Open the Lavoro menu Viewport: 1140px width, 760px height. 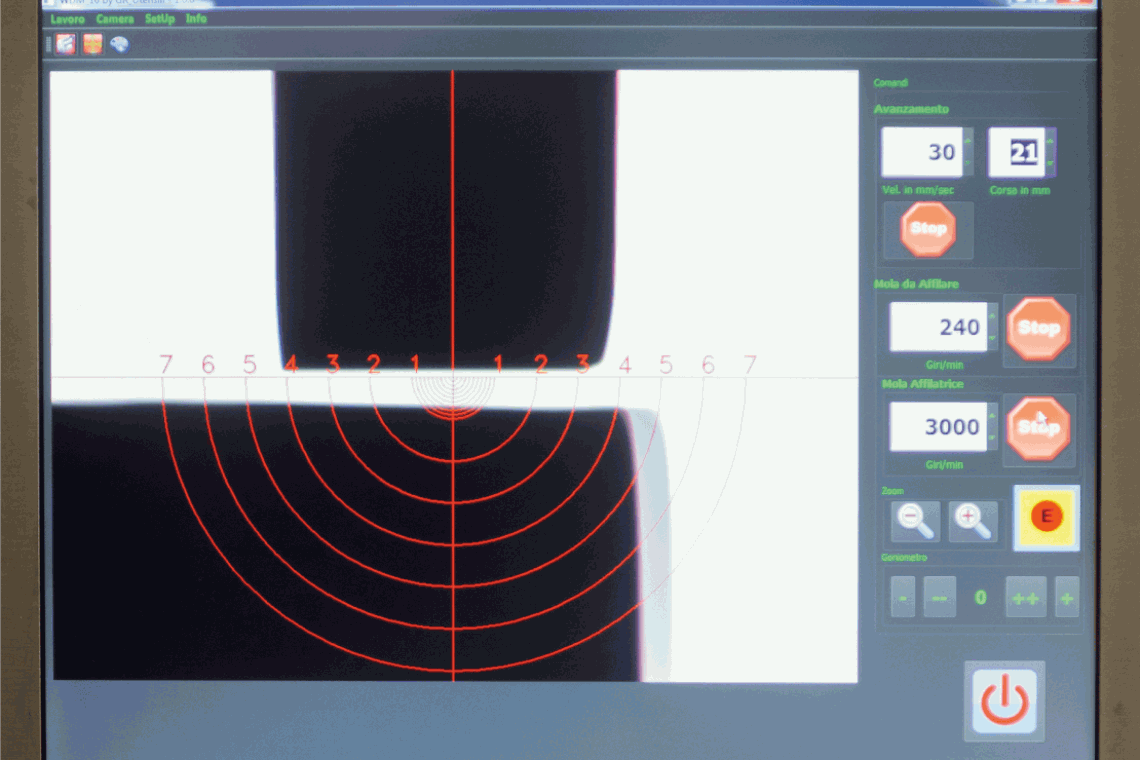[68, 19]
